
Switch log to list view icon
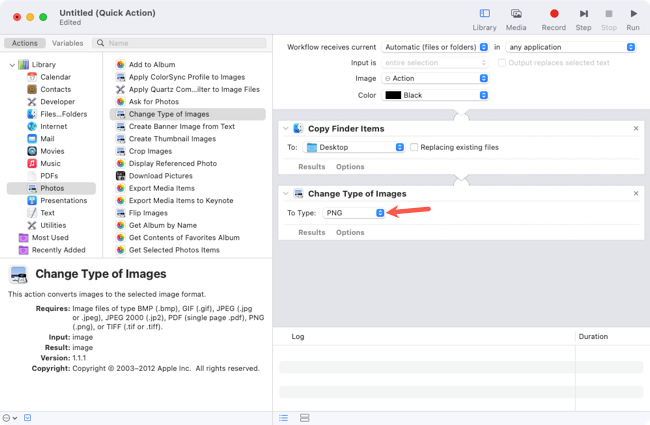coord(284,418)
